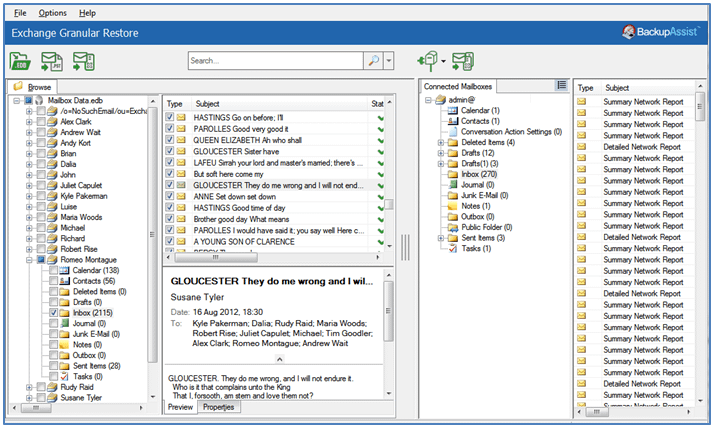Tick the Sent Items (28) checkbox

point(53,366)
